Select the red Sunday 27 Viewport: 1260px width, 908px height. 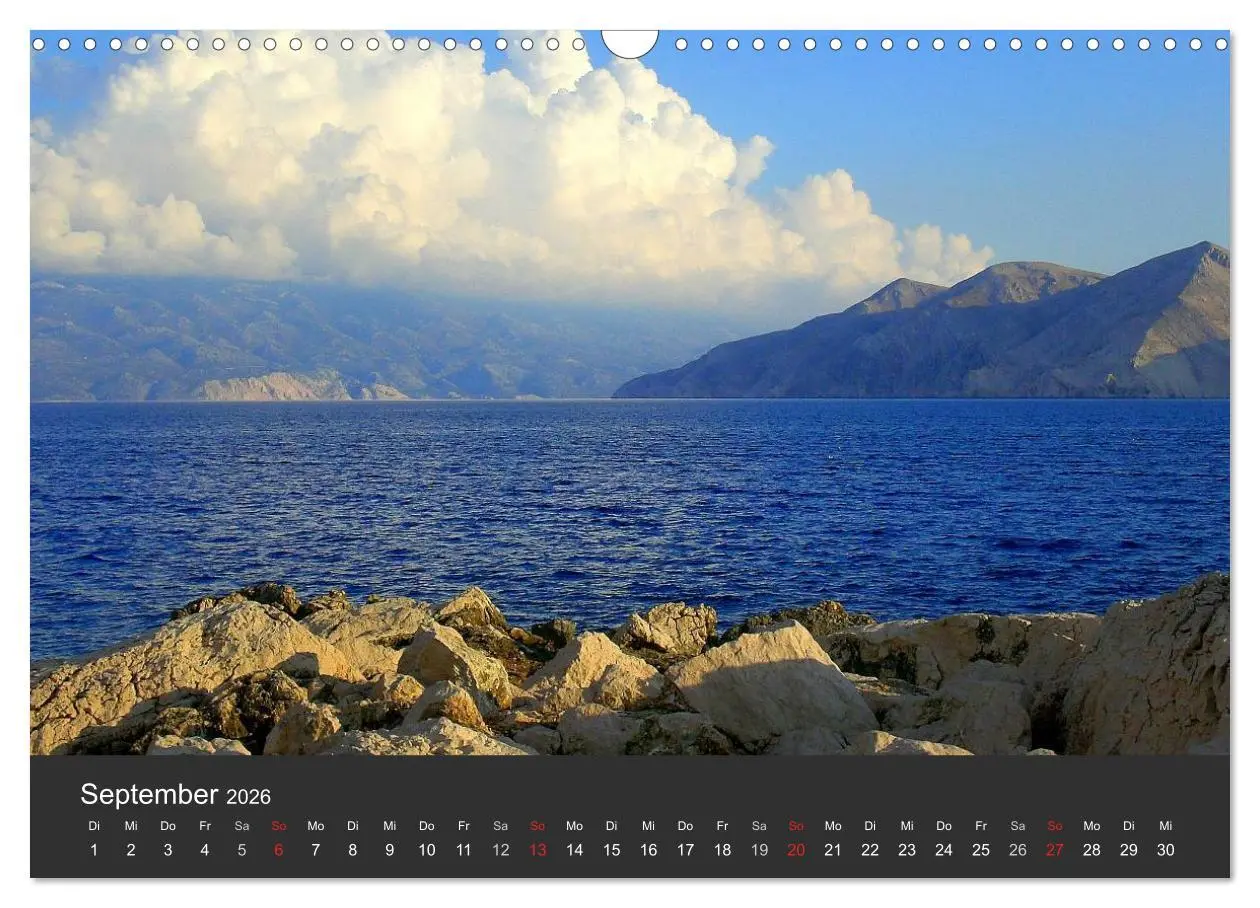pos(1055,850)
